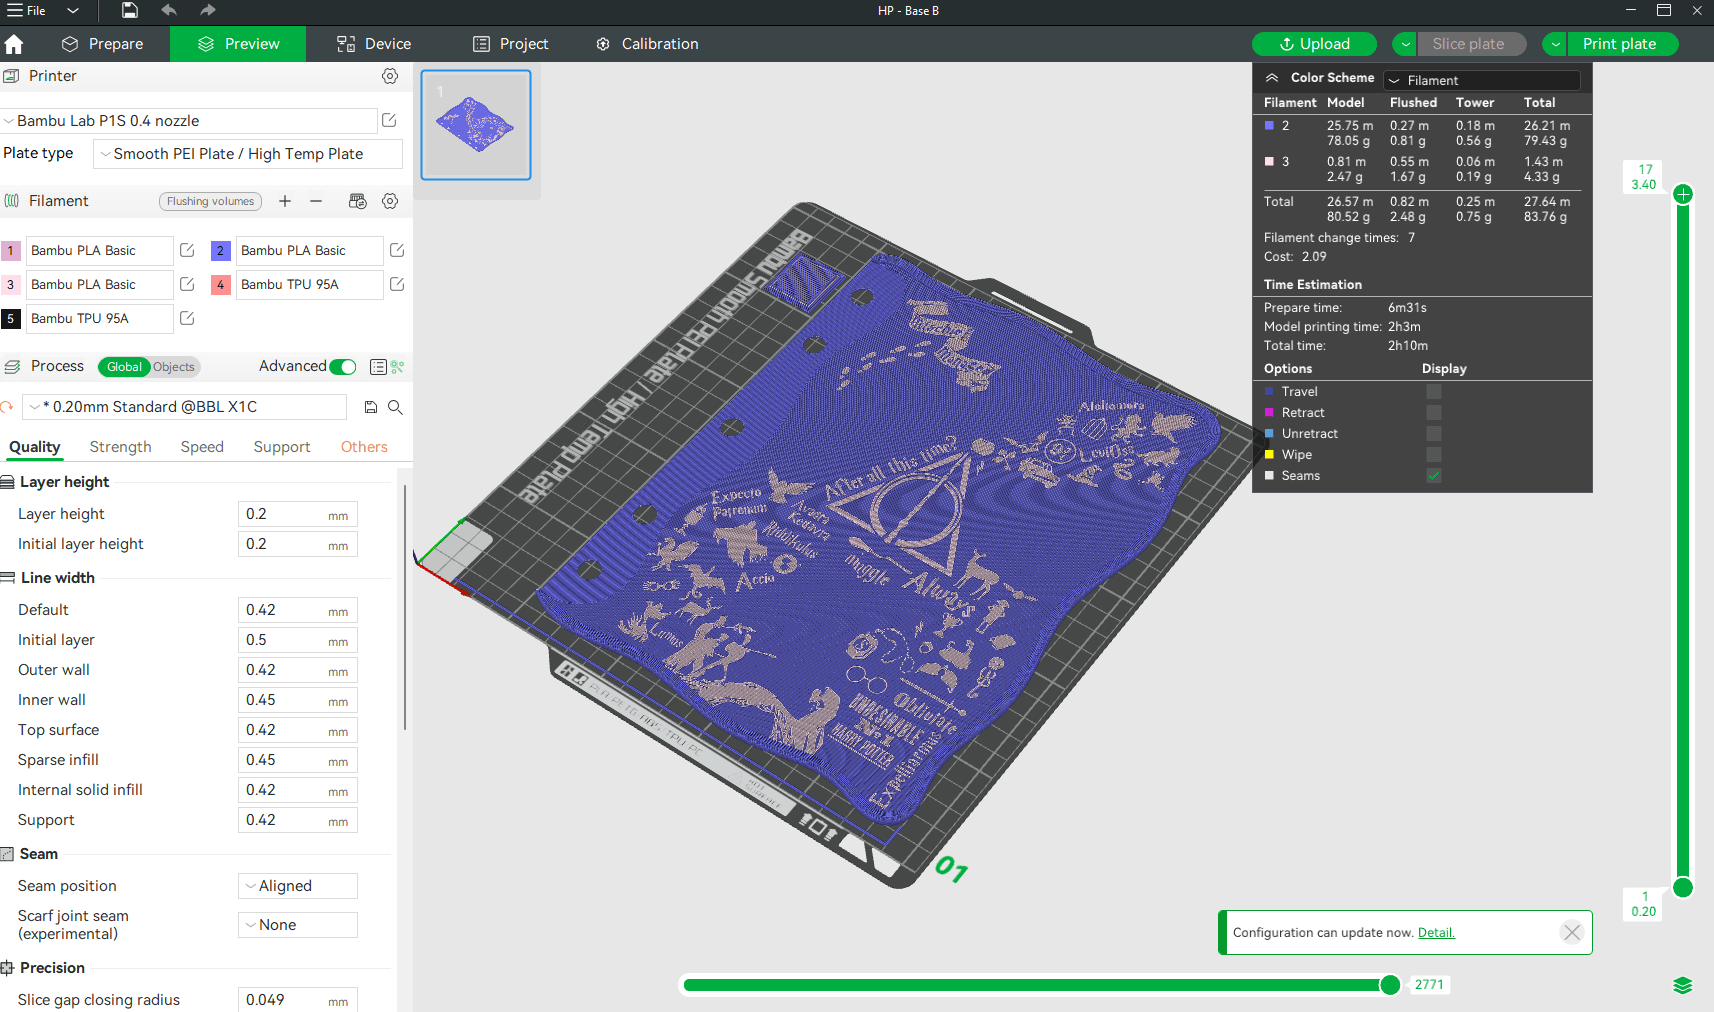Open the File menu dropdown arrow
Screen dimensions: 1714x1012
(x=73, y=11)
